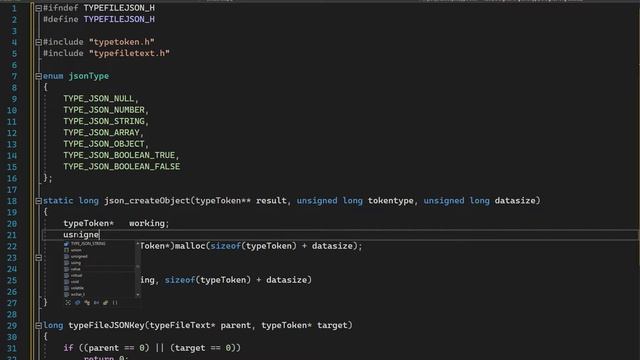Click the word 'jsonType' on line 7
The height and width of the screenshot is (360, 640).
coord(89,76)
